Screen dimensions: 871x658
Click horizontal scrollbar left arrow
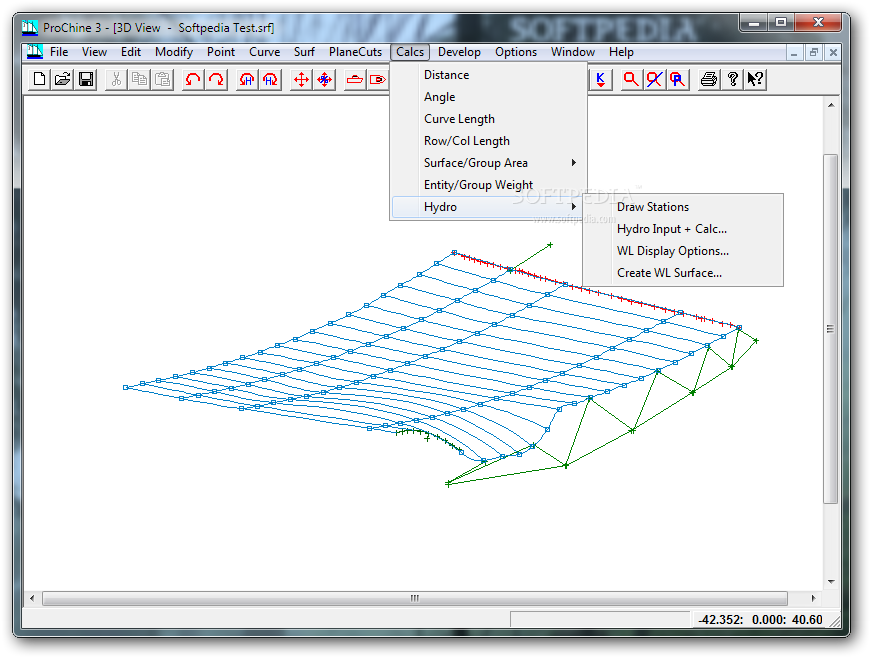point(32,598)
